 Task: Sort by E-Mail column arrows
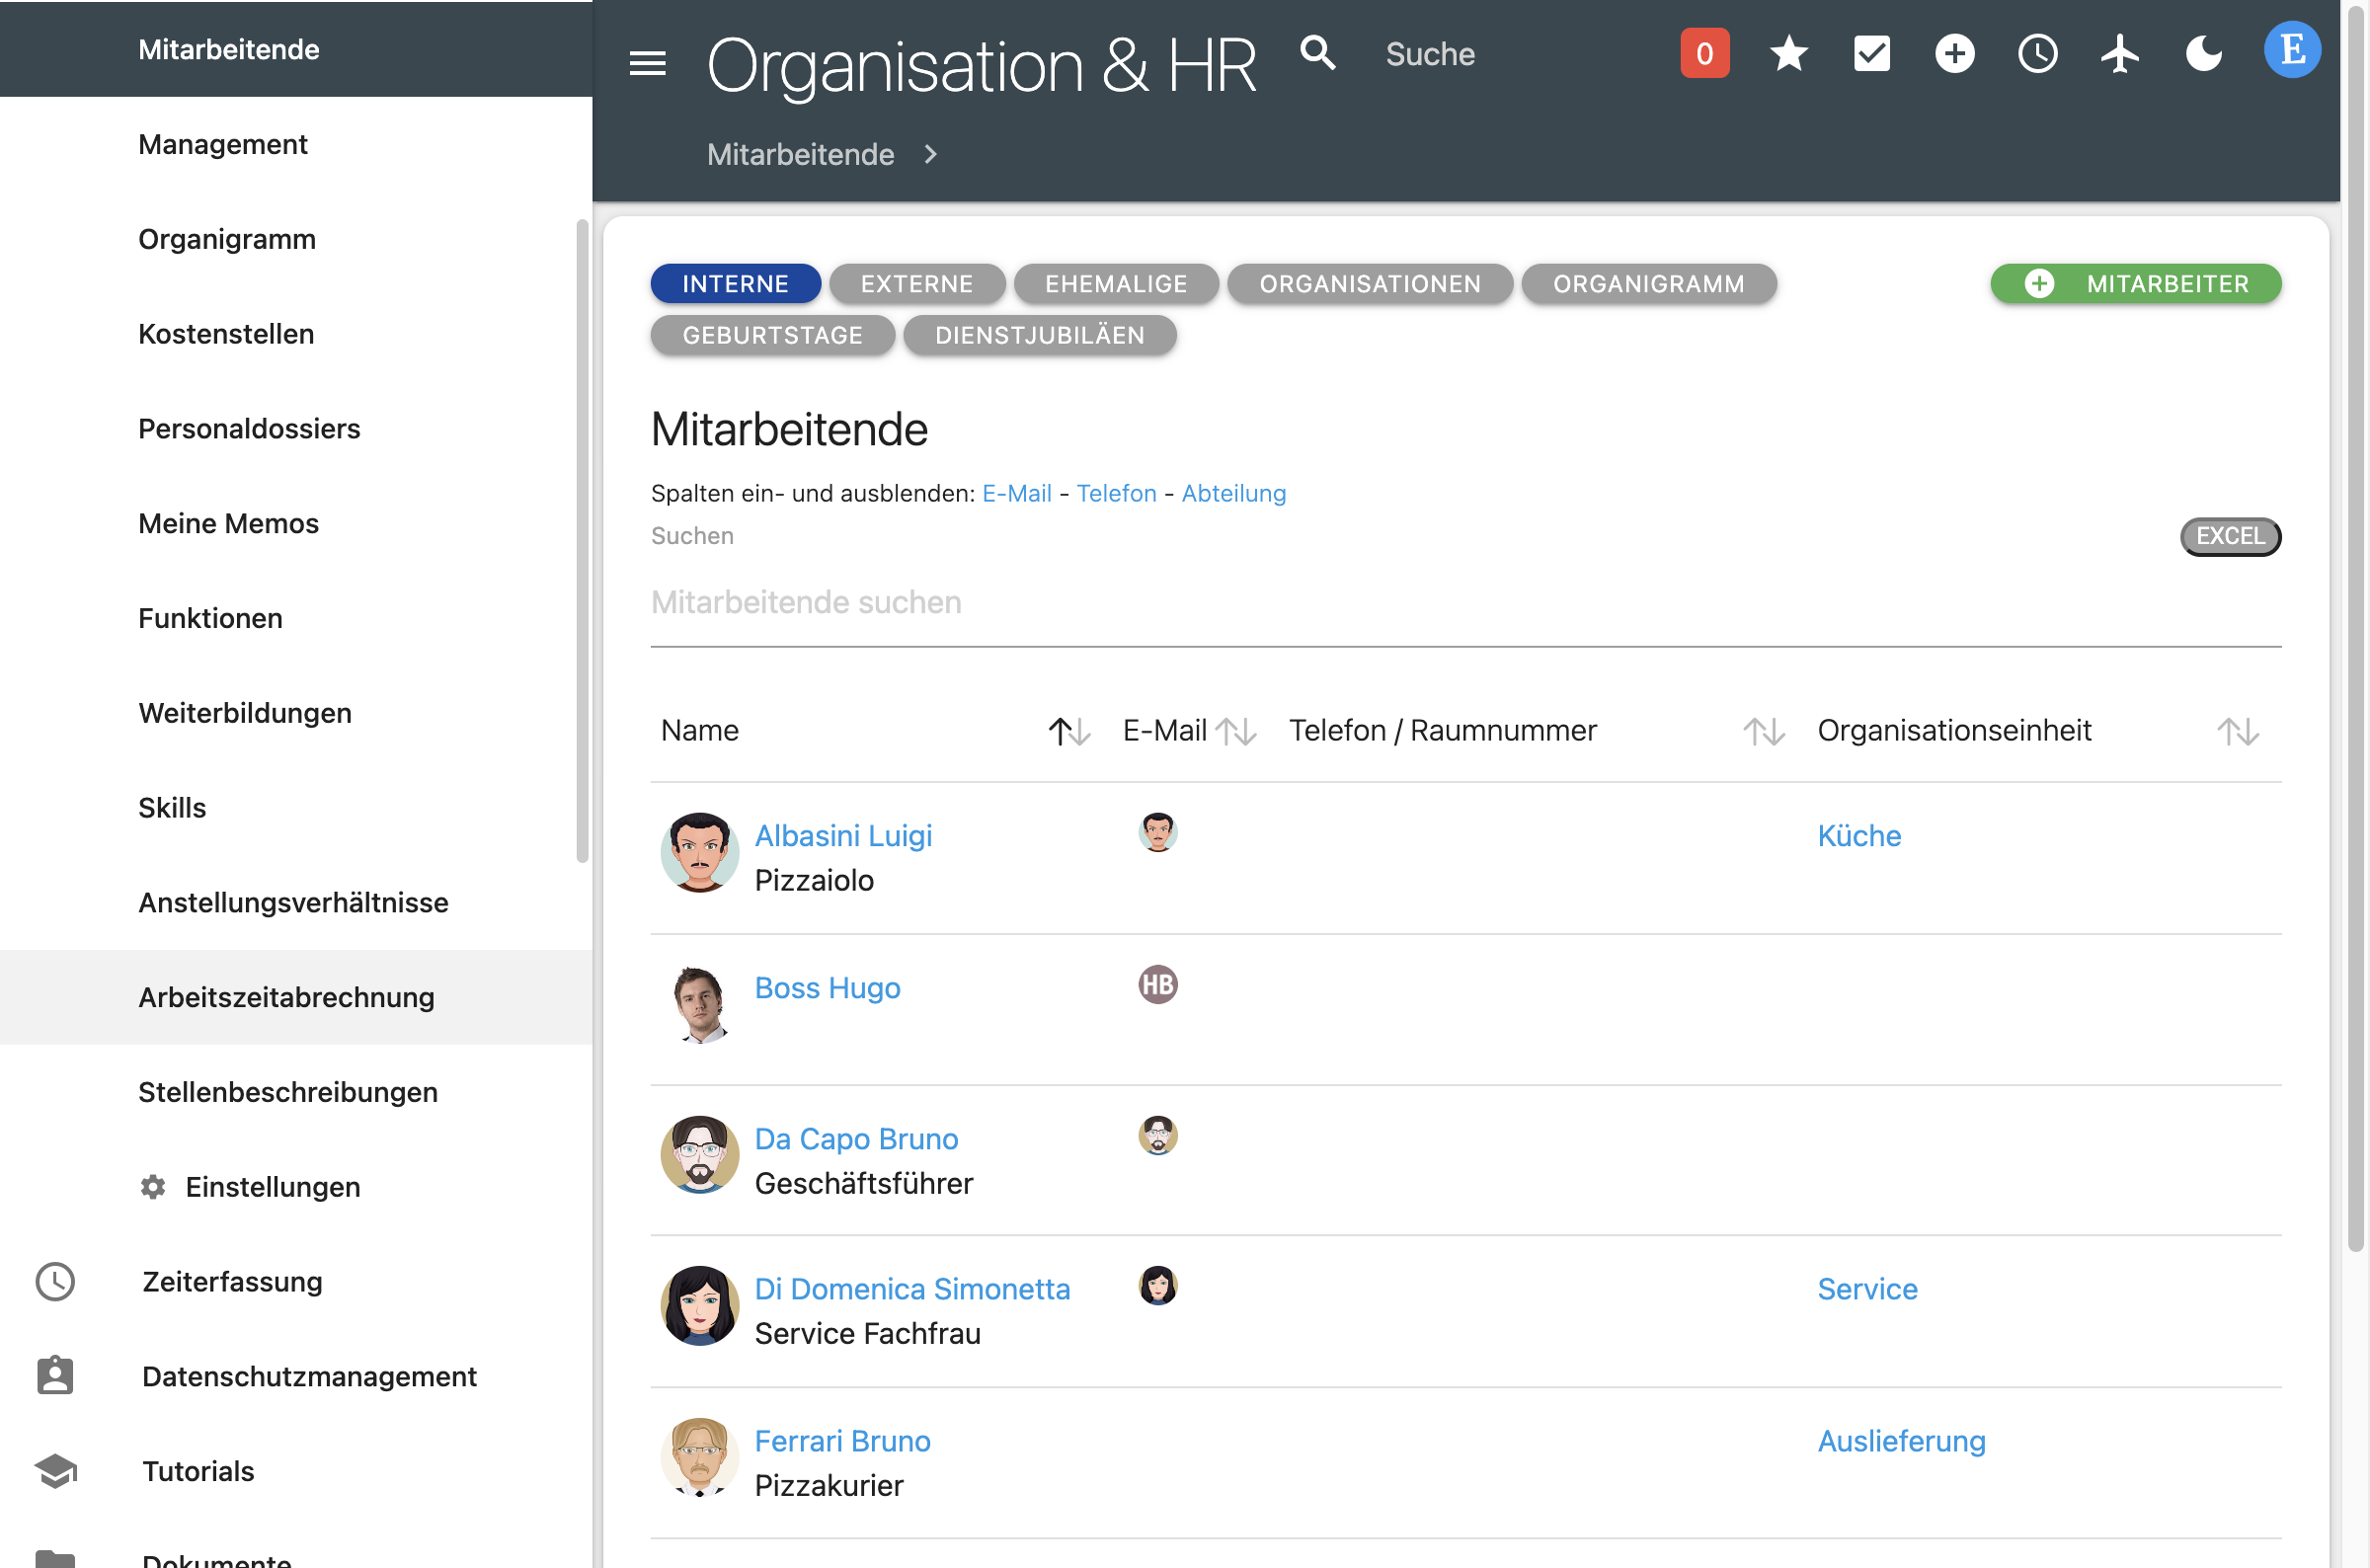(x=1235, y=732)
